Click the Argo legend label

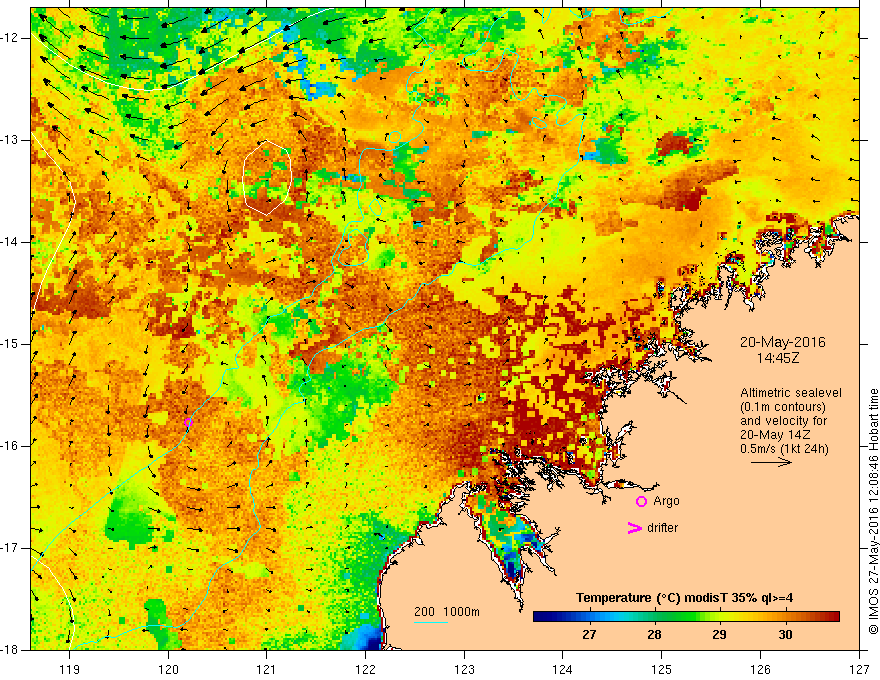(x=666, y=501)
